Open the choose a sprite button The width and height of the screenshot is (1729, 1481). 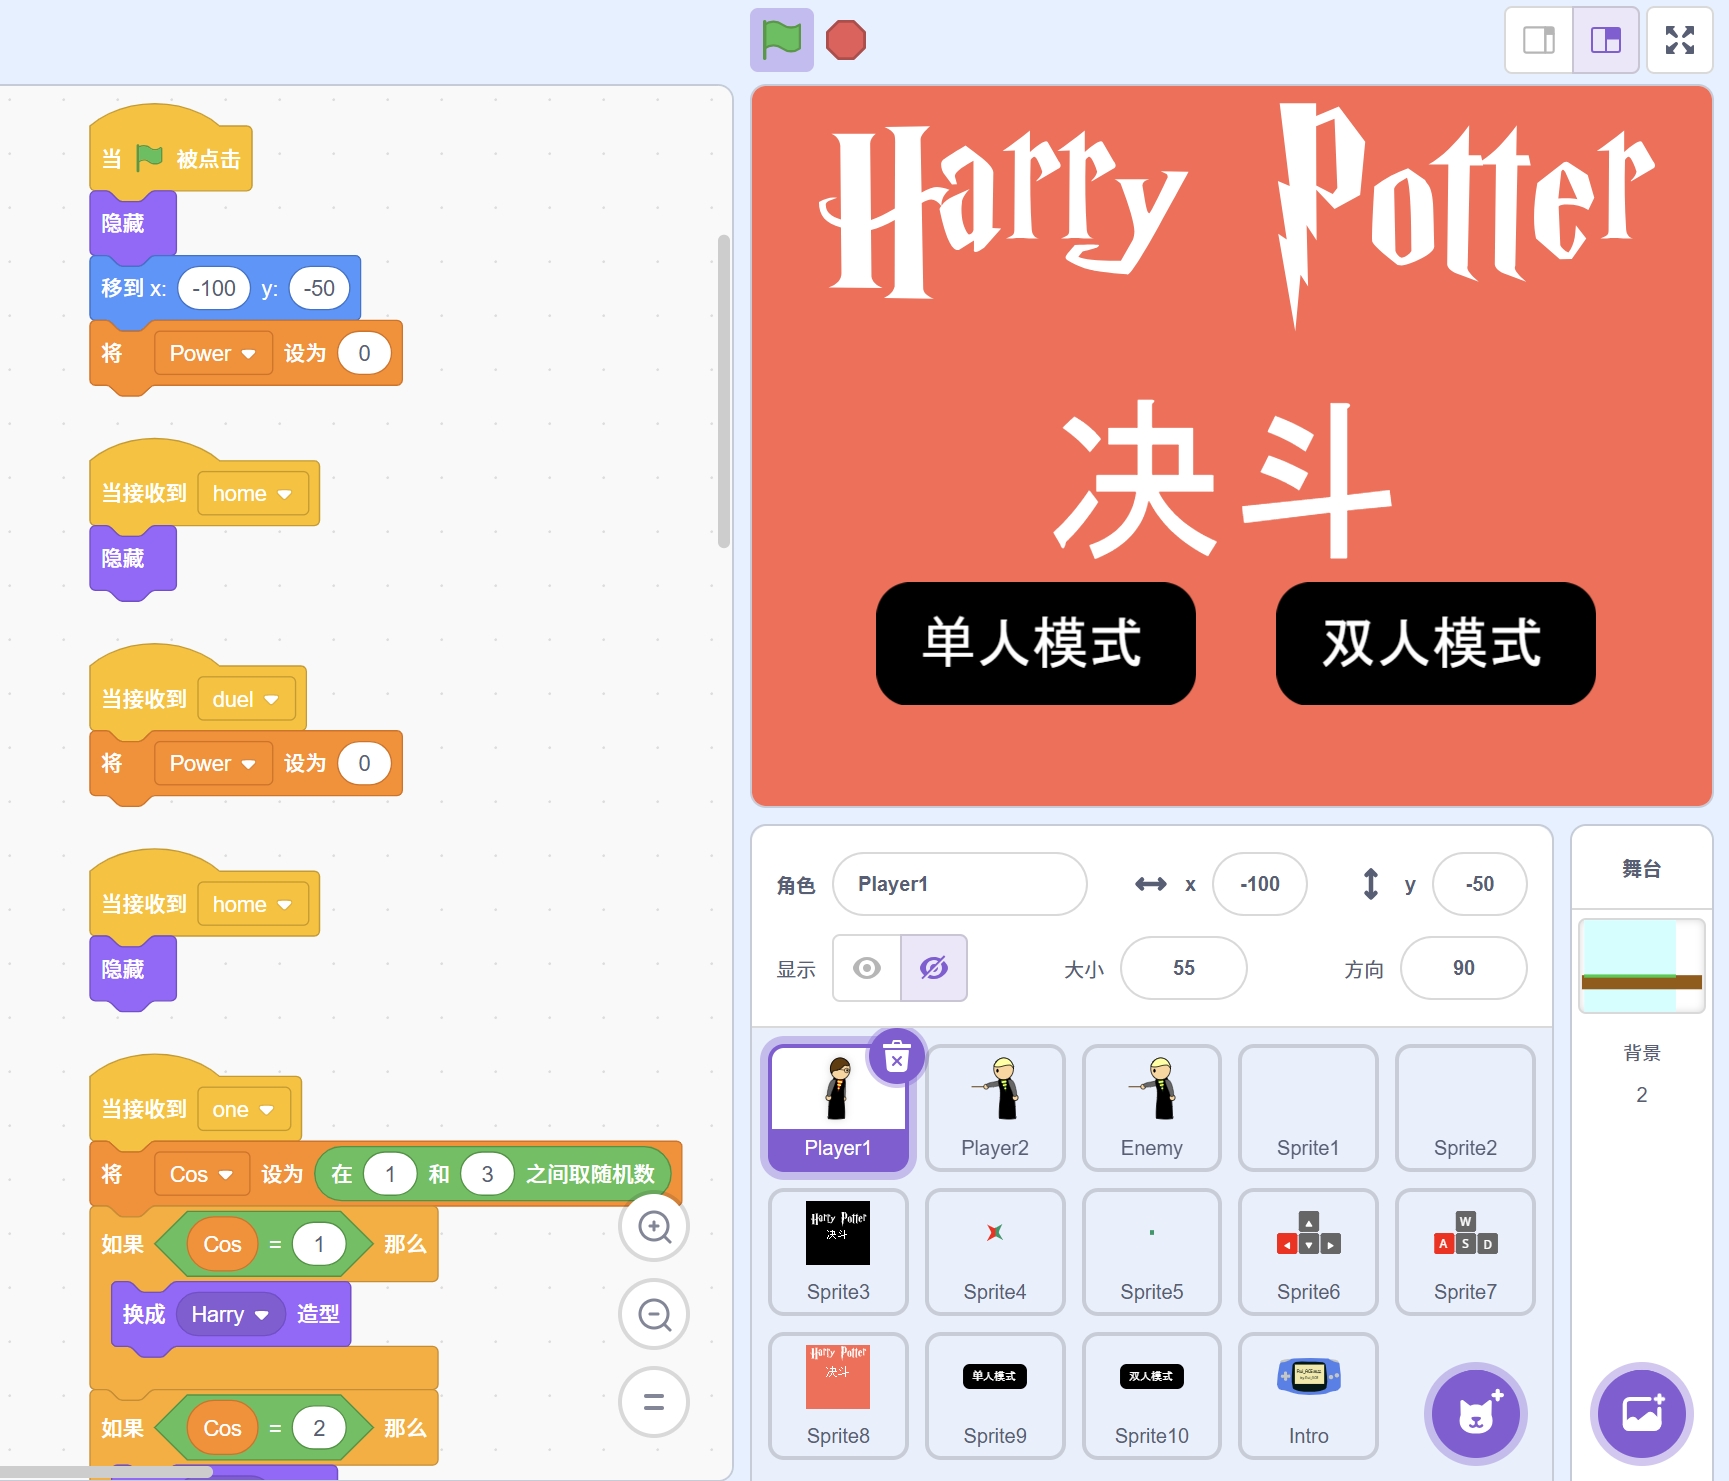pos(1475,1414)
